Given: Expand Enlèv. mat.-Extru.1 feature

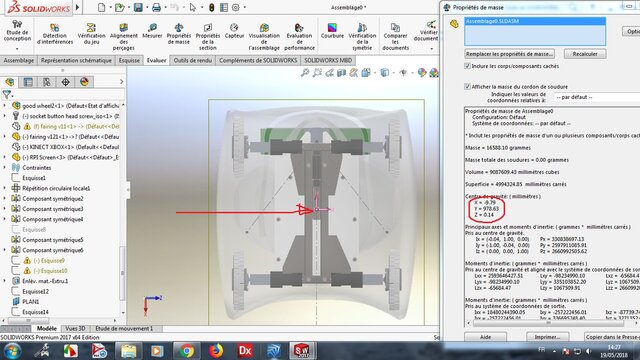Looking at the screenshot, I should [x=5, y=281].
